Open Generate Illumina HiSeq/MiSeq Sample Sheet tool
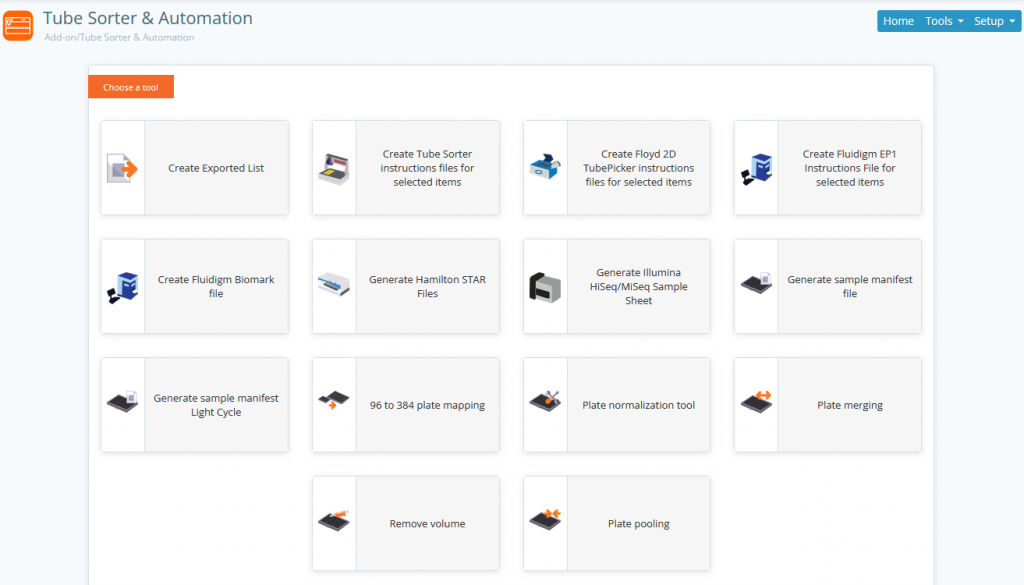This screenshot has height=585, width=1024. 616,287
